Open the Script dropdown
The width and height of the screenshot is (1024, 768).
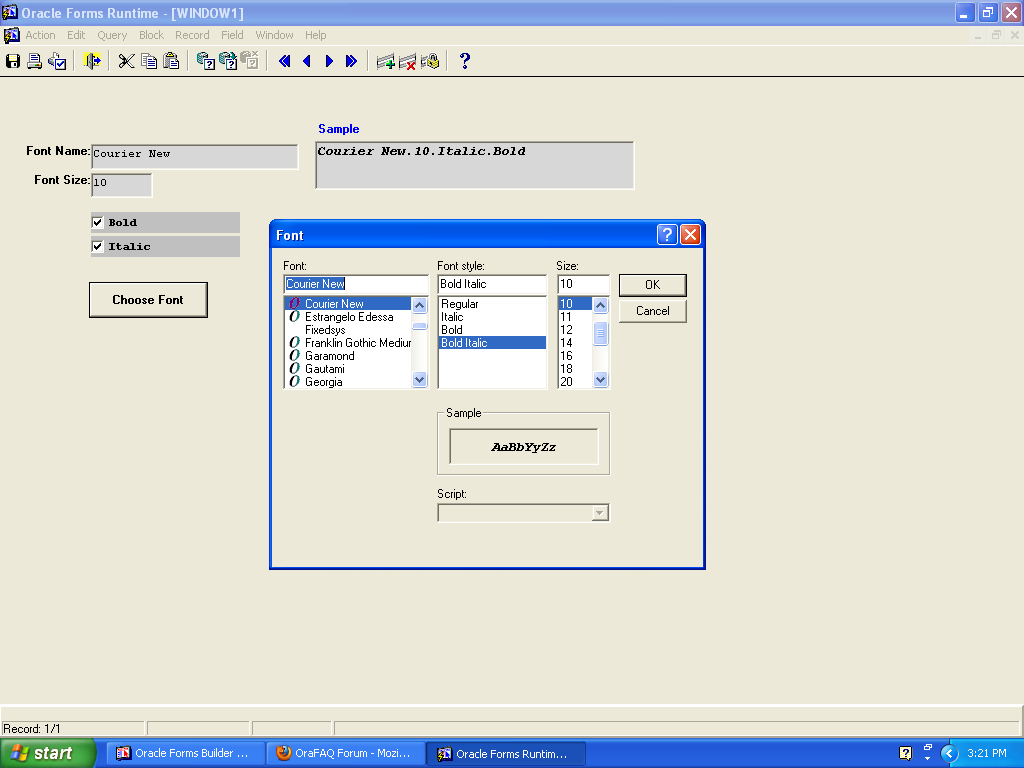pos(600,513)
